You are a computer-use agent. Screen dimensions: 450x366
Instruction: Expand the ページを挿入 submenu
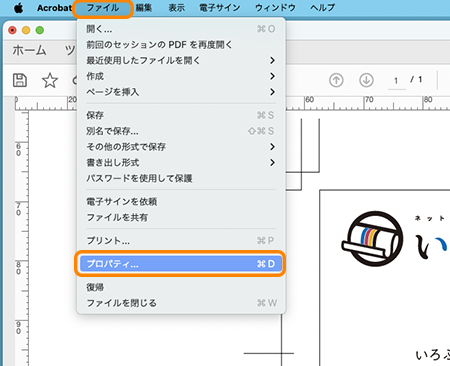pyautogui.click(x=181, y=92)
